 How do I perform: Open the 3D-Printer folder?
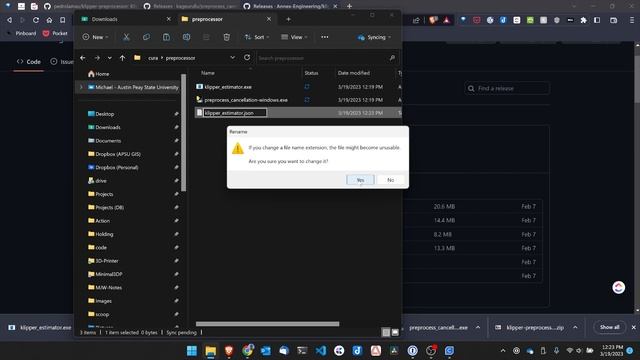103,261
